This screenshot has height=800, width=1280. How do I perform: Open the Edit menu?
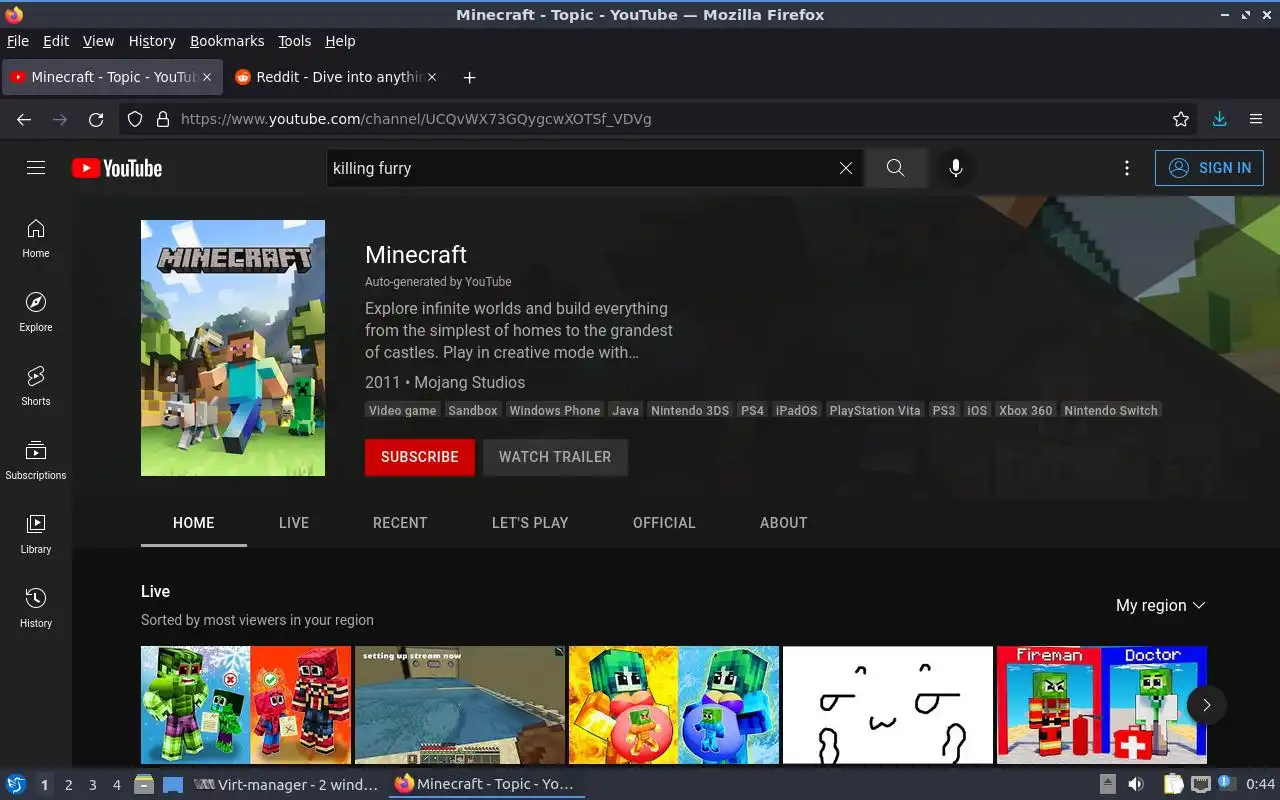click(x=55, y=41)
